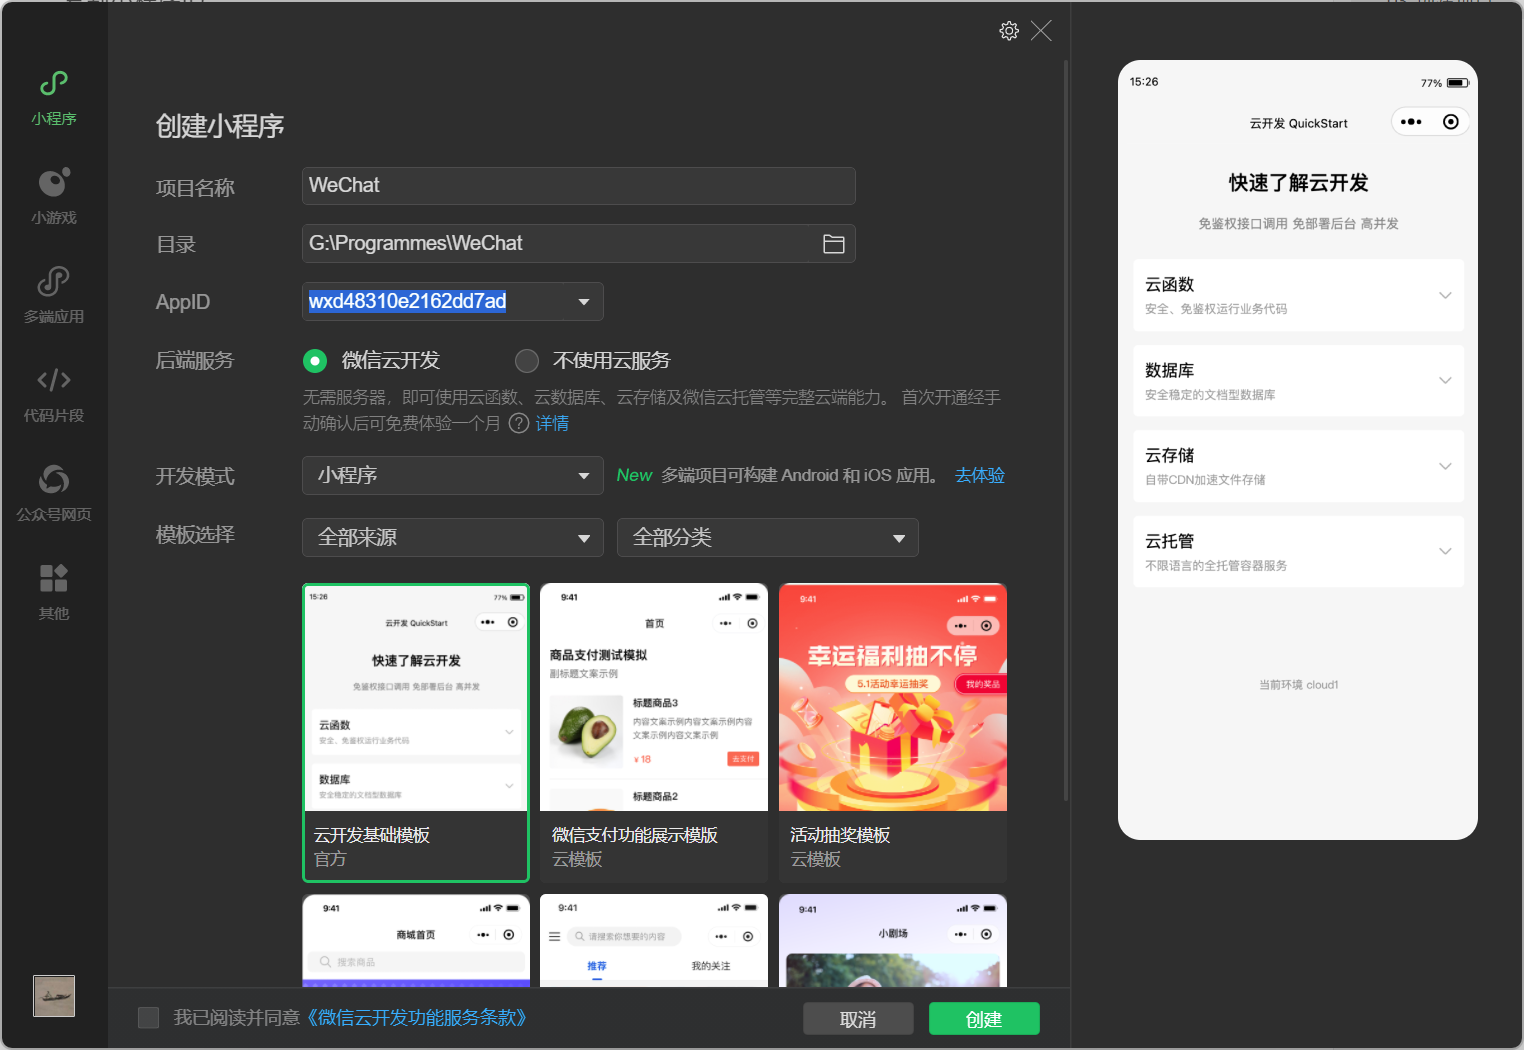Click the 快速了解云开发 preview heading
Viewport: 1524px width, 1050px height.
point(1298,183)
